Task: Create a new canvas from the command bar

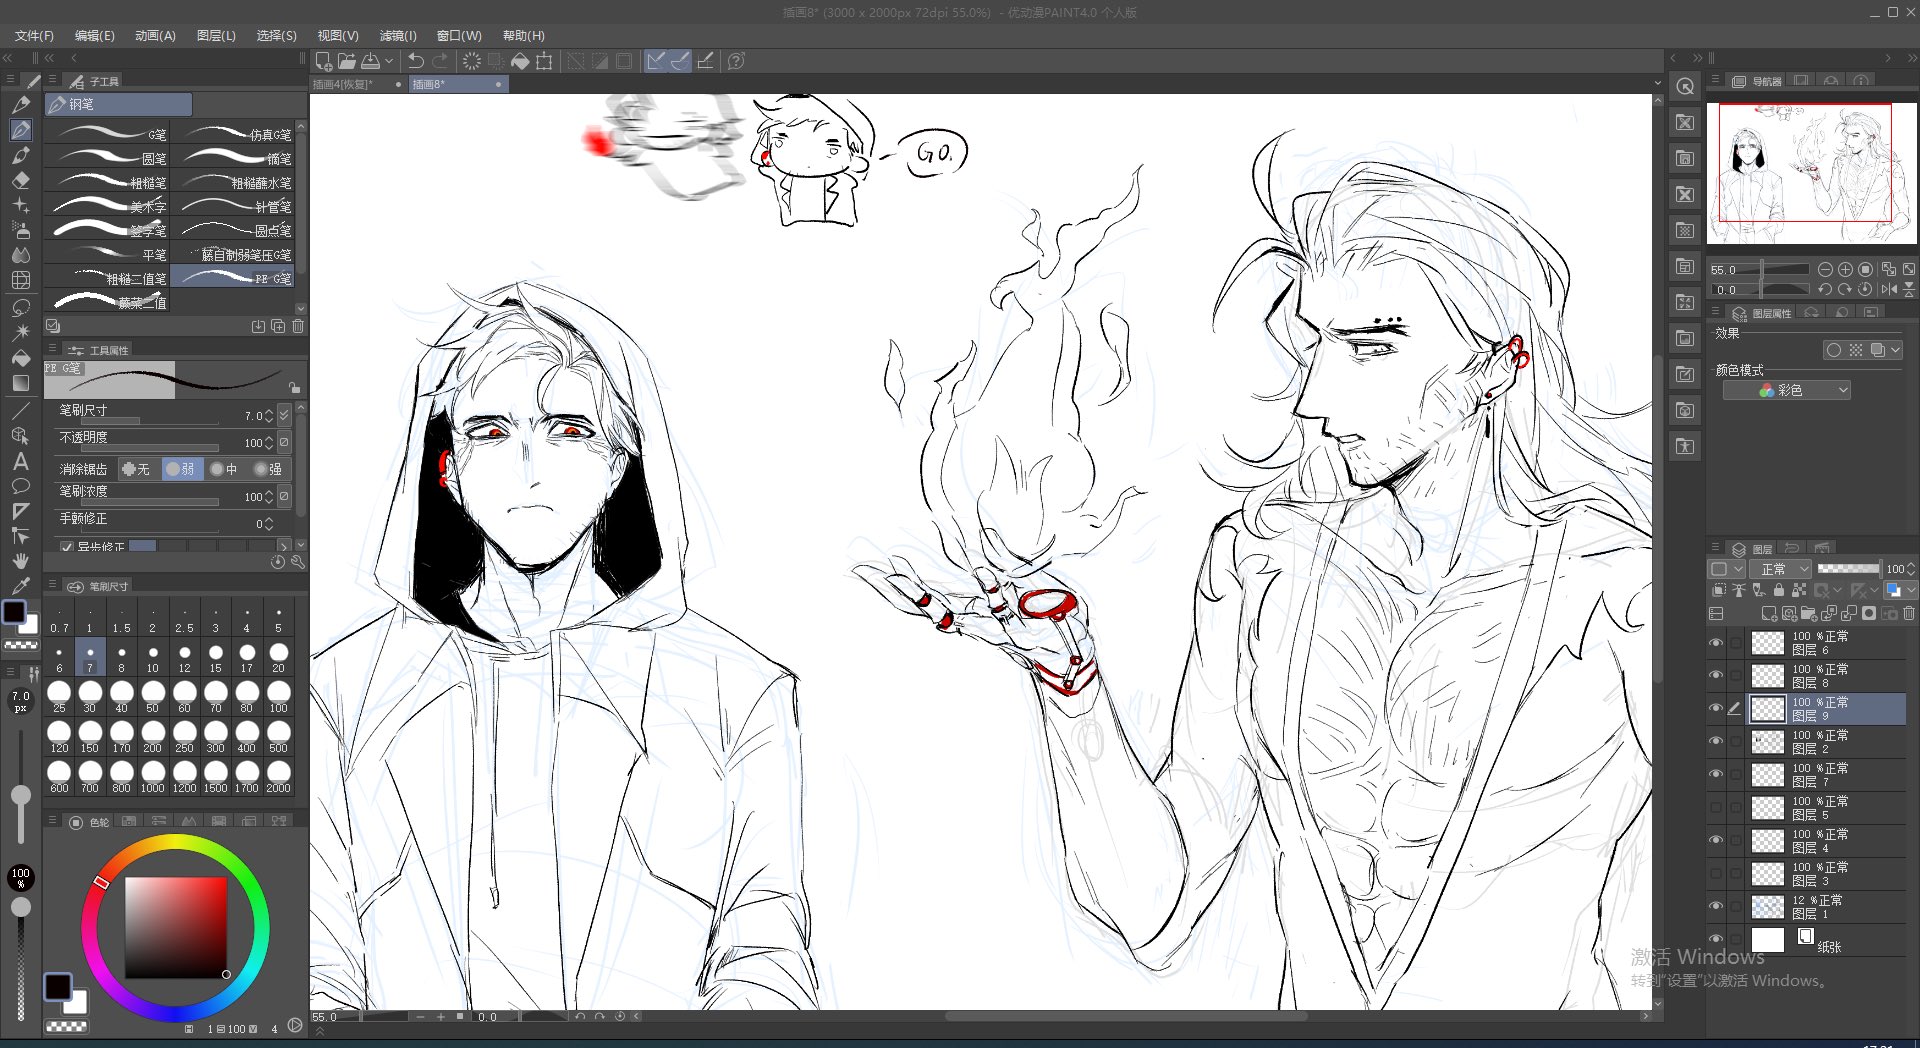Action: point(324,61)
